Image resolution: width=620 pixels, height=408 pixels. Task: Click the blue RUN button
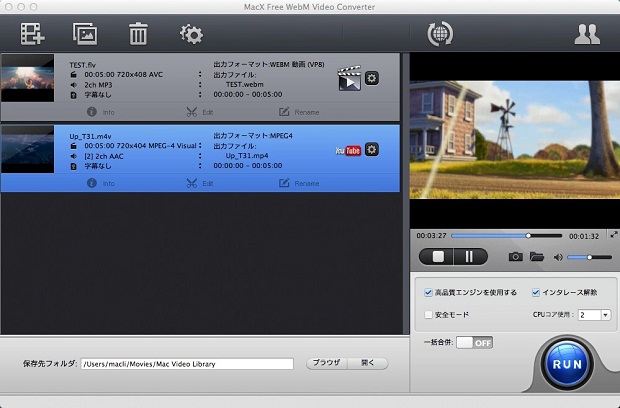pyautogui.click(x=567, y=364)
